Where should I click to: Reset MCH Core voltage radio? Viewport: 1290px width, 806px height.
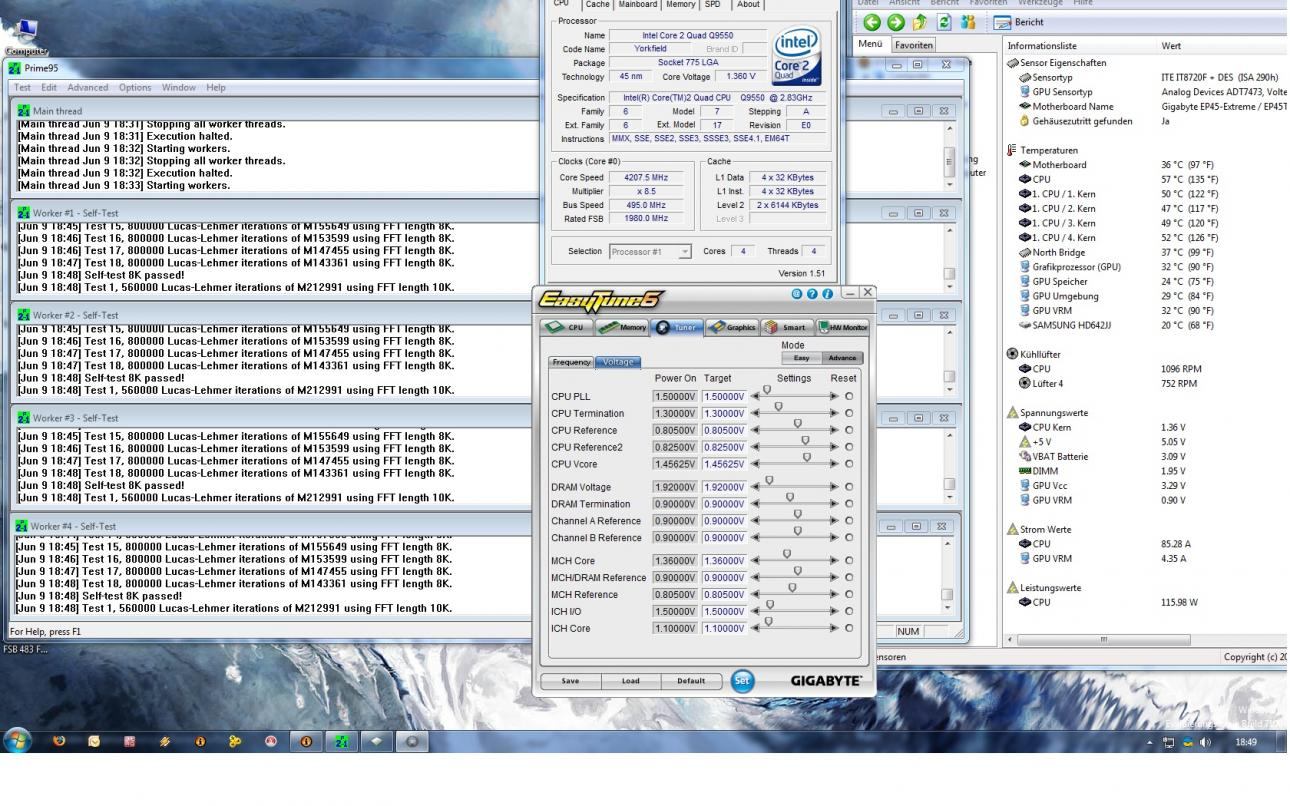(849, 561)
